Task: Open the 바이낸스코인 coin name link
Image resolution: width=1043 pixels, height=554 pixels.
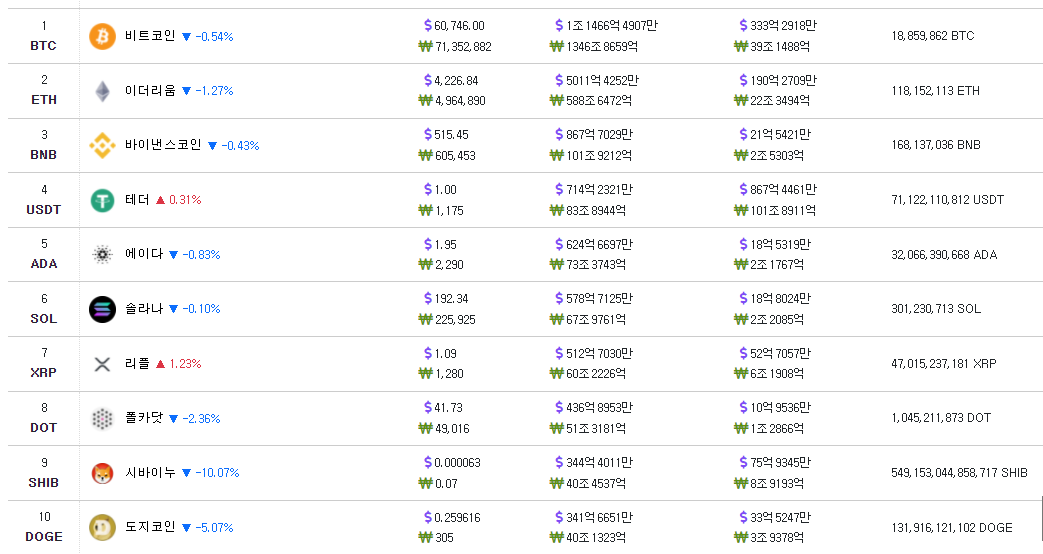Action: [x=163, y=145]
